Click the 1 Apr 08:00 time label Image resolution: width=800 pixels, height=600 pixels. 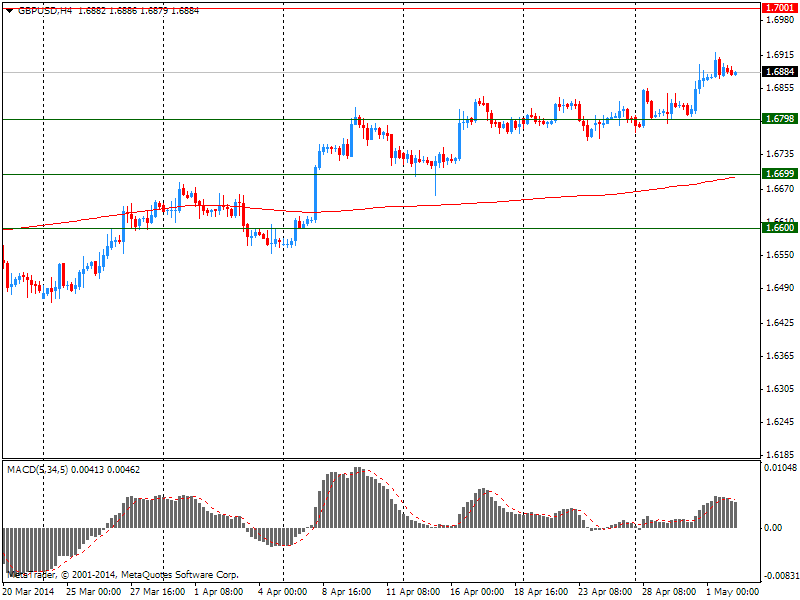(219, 592)
